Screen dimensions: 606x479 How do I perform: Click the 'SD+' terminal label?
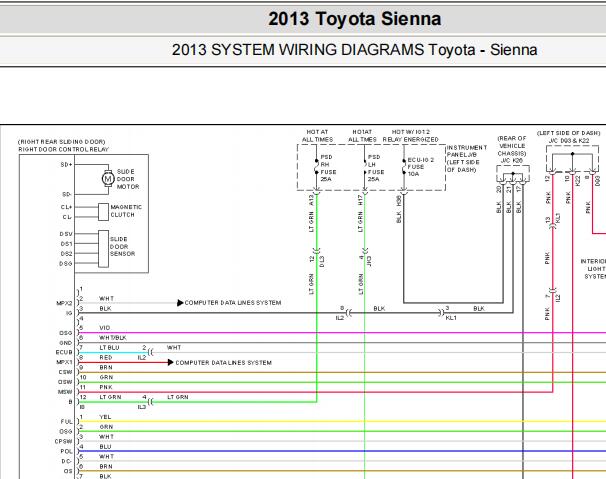(66, 164)
